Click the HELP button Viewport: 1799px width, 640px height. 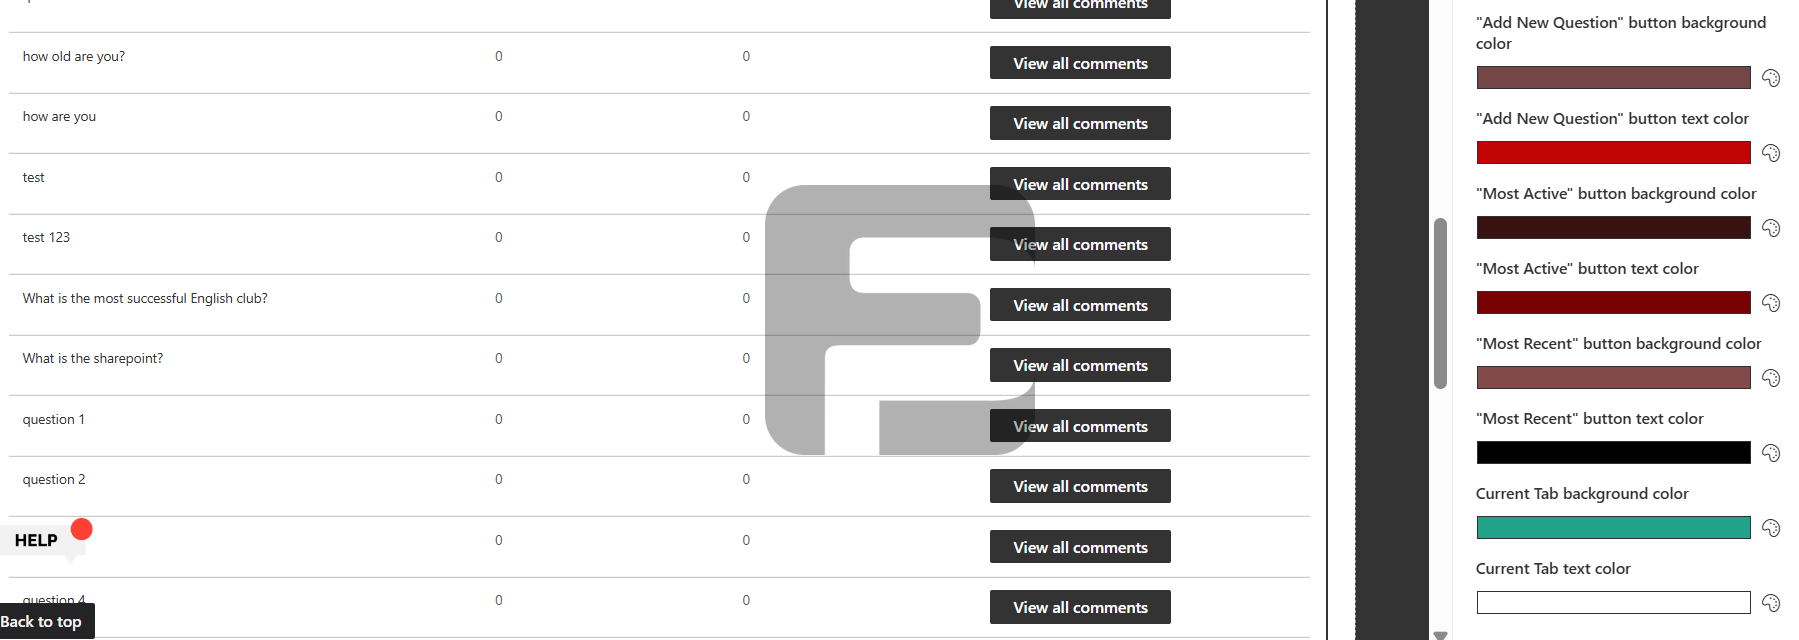coord(36,540)
